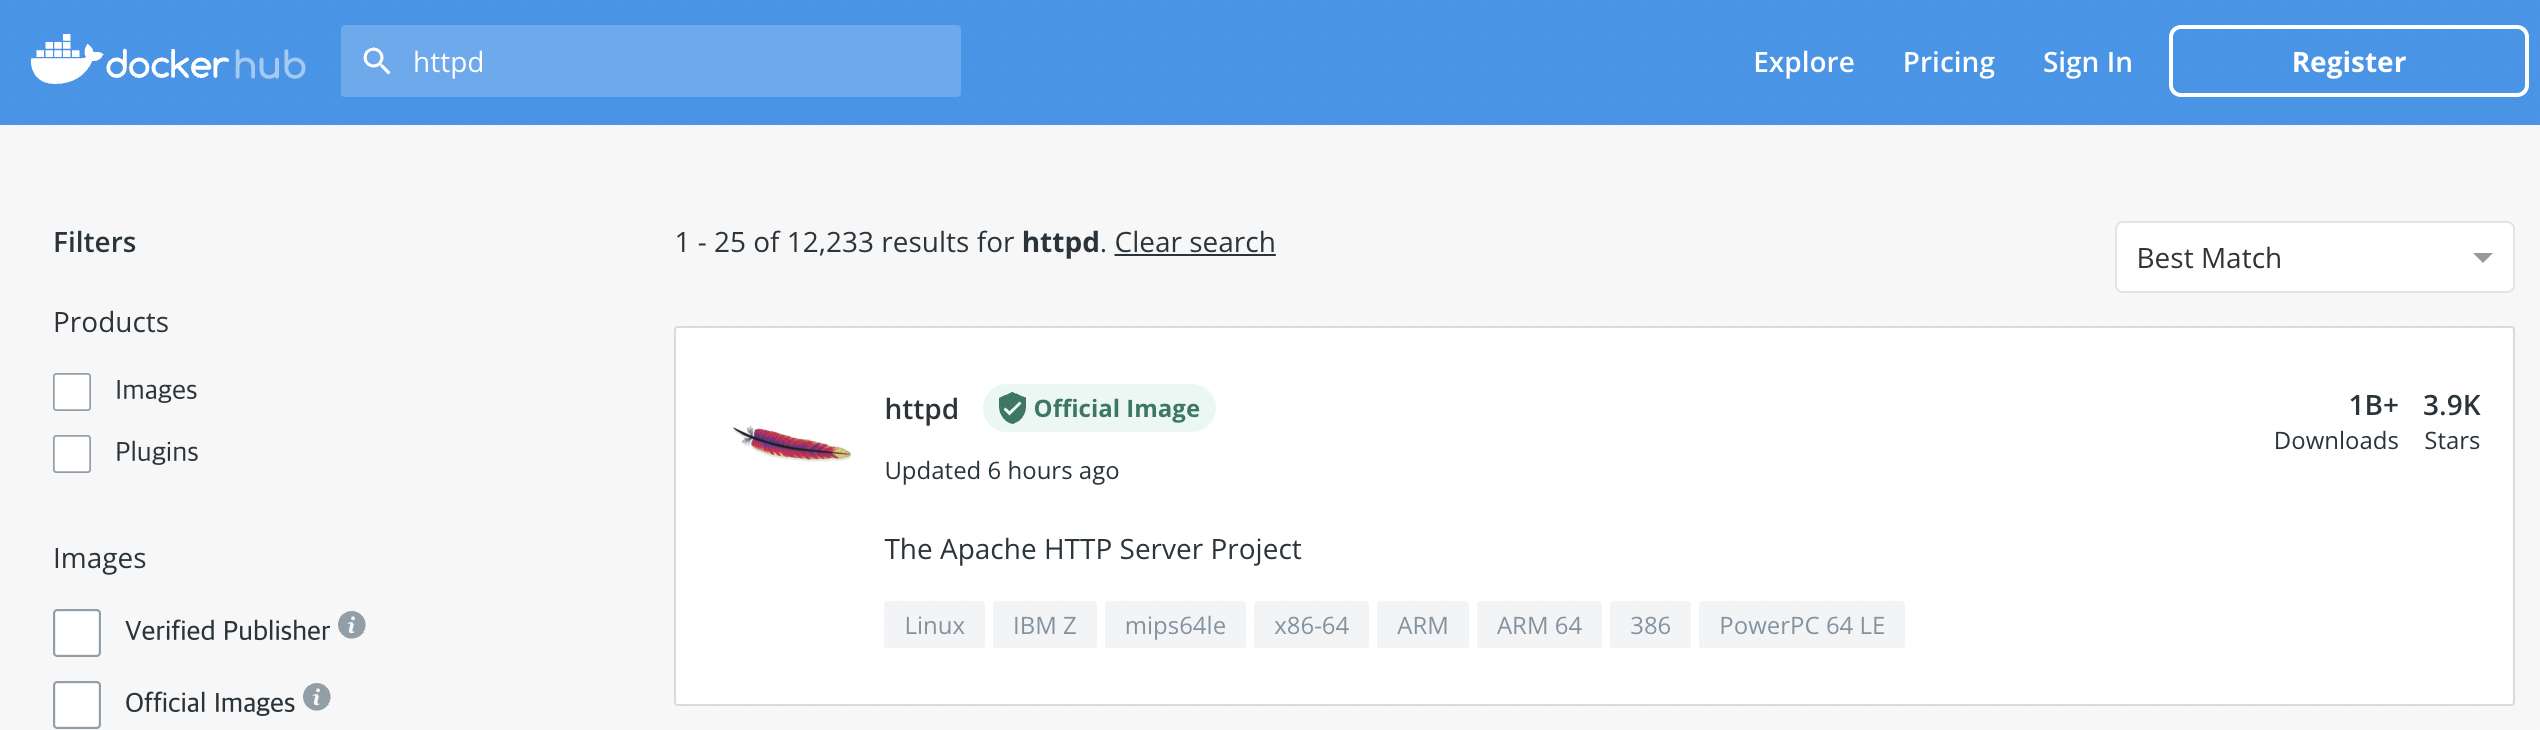Click the Apache feather logo thumbnail
The image size is (2540, 730).
click(792, 442)
